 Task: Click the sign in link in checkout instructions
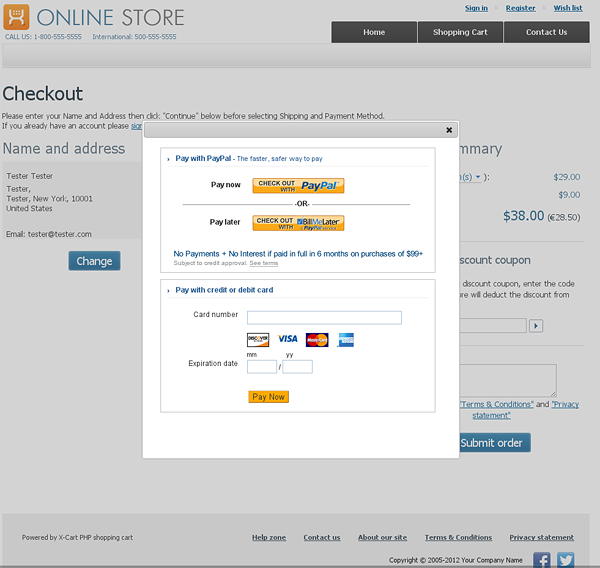pyautogui.click(x=137, y=126)
